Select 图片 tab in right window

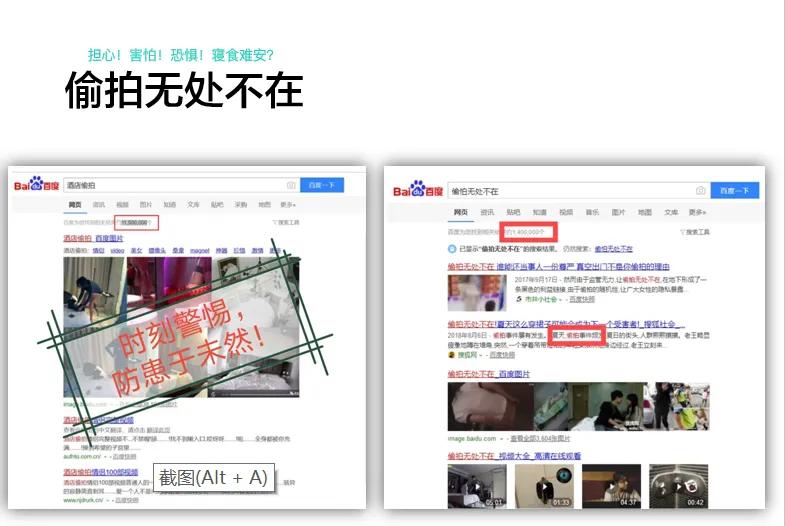coord(618,212)
